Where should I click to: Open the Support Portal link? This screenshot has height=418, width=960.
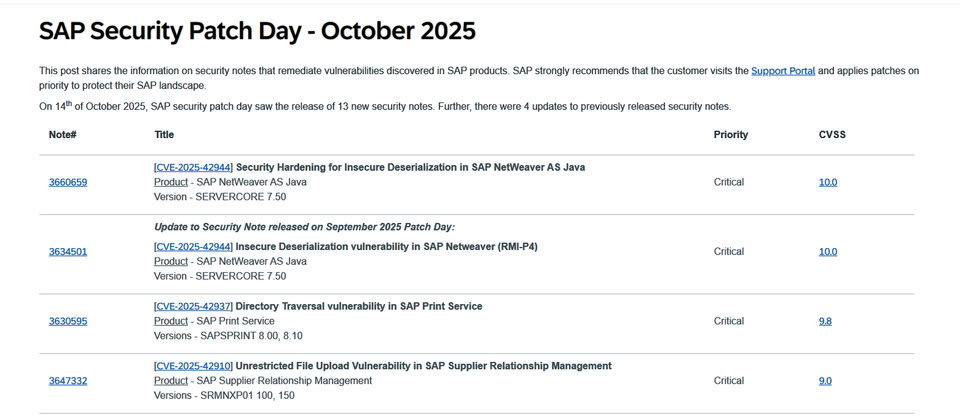[x=783, y=71]
